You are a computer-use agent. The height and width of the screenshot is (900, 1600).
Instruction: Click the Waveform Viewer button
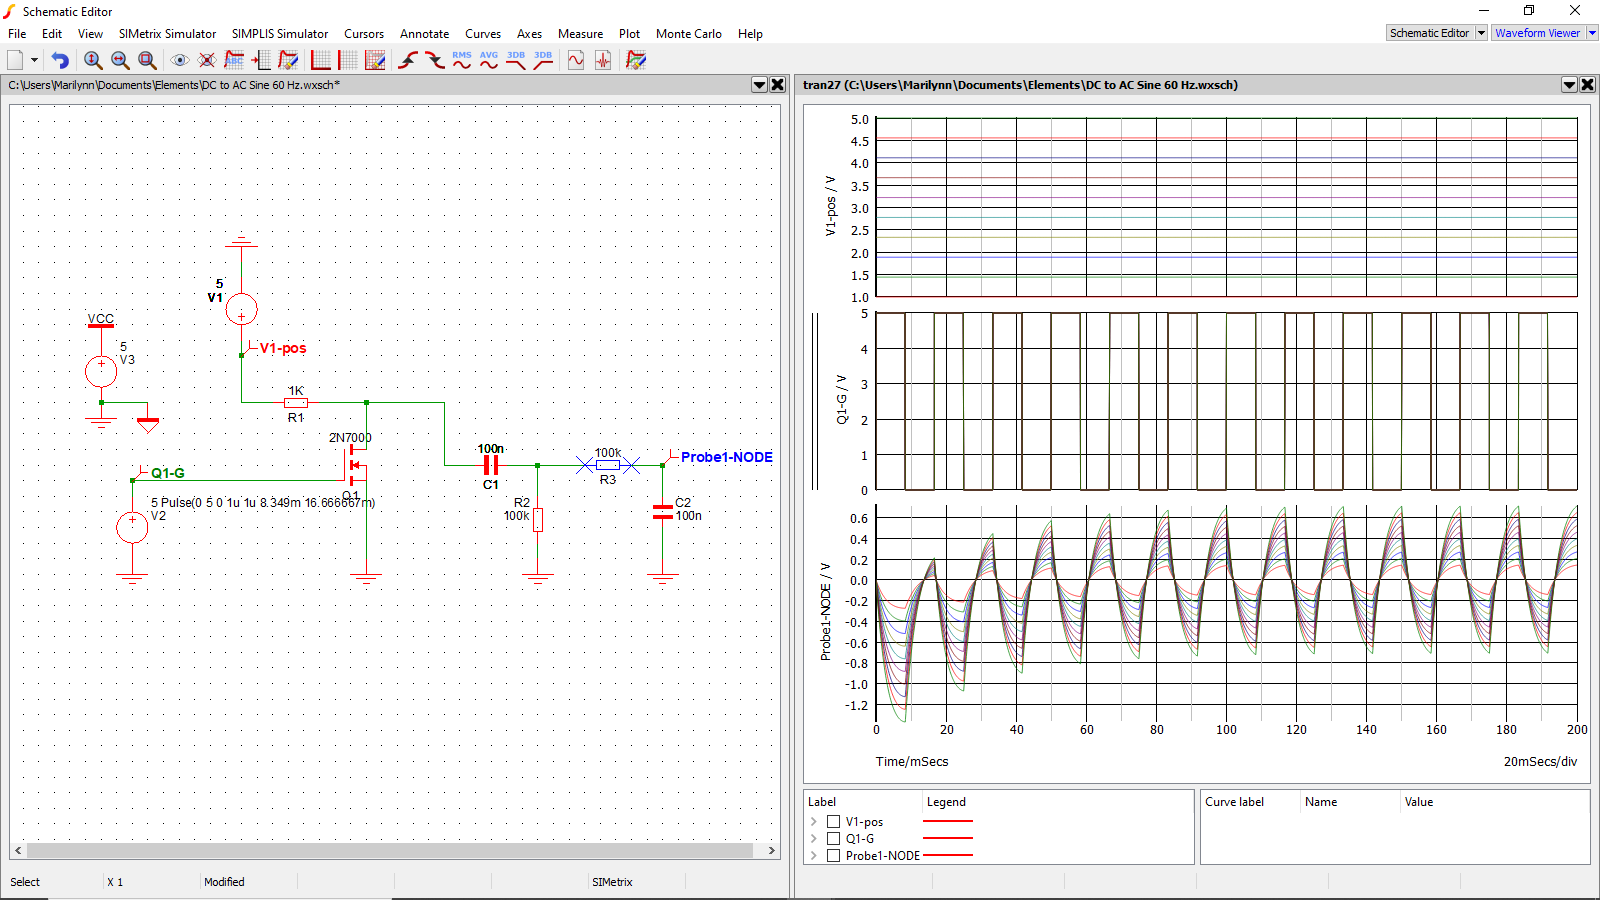1538,33
